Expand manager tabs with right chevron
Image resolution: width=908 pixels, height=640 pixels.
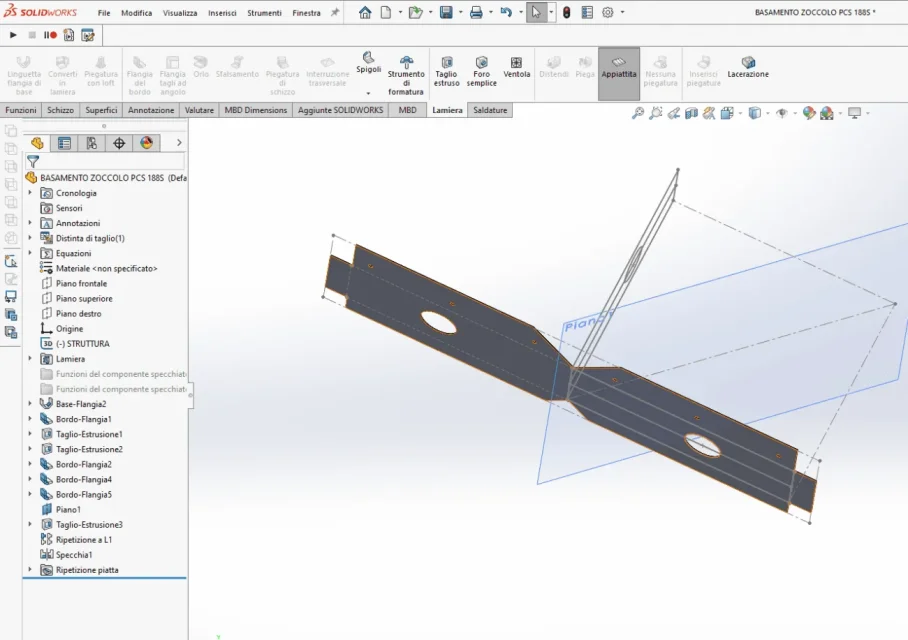[179, 142]
